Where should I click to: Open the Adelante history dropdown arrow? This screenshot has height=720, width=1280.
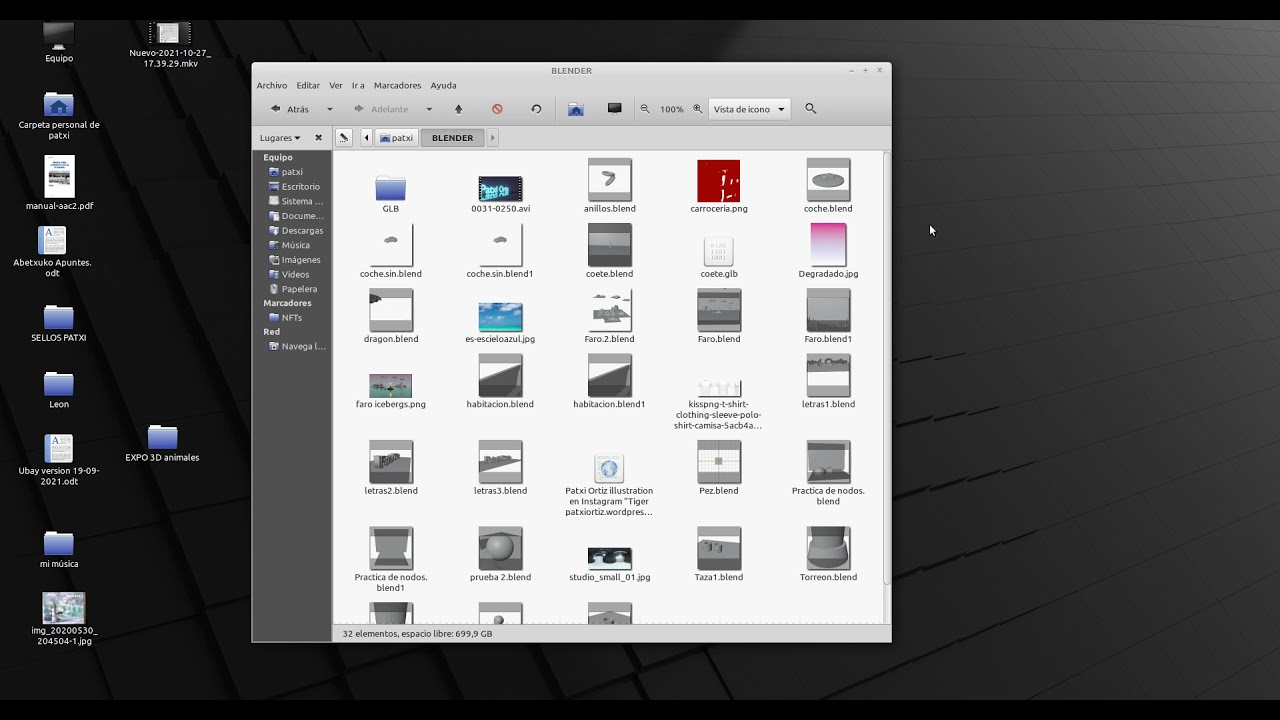point(429,109)
